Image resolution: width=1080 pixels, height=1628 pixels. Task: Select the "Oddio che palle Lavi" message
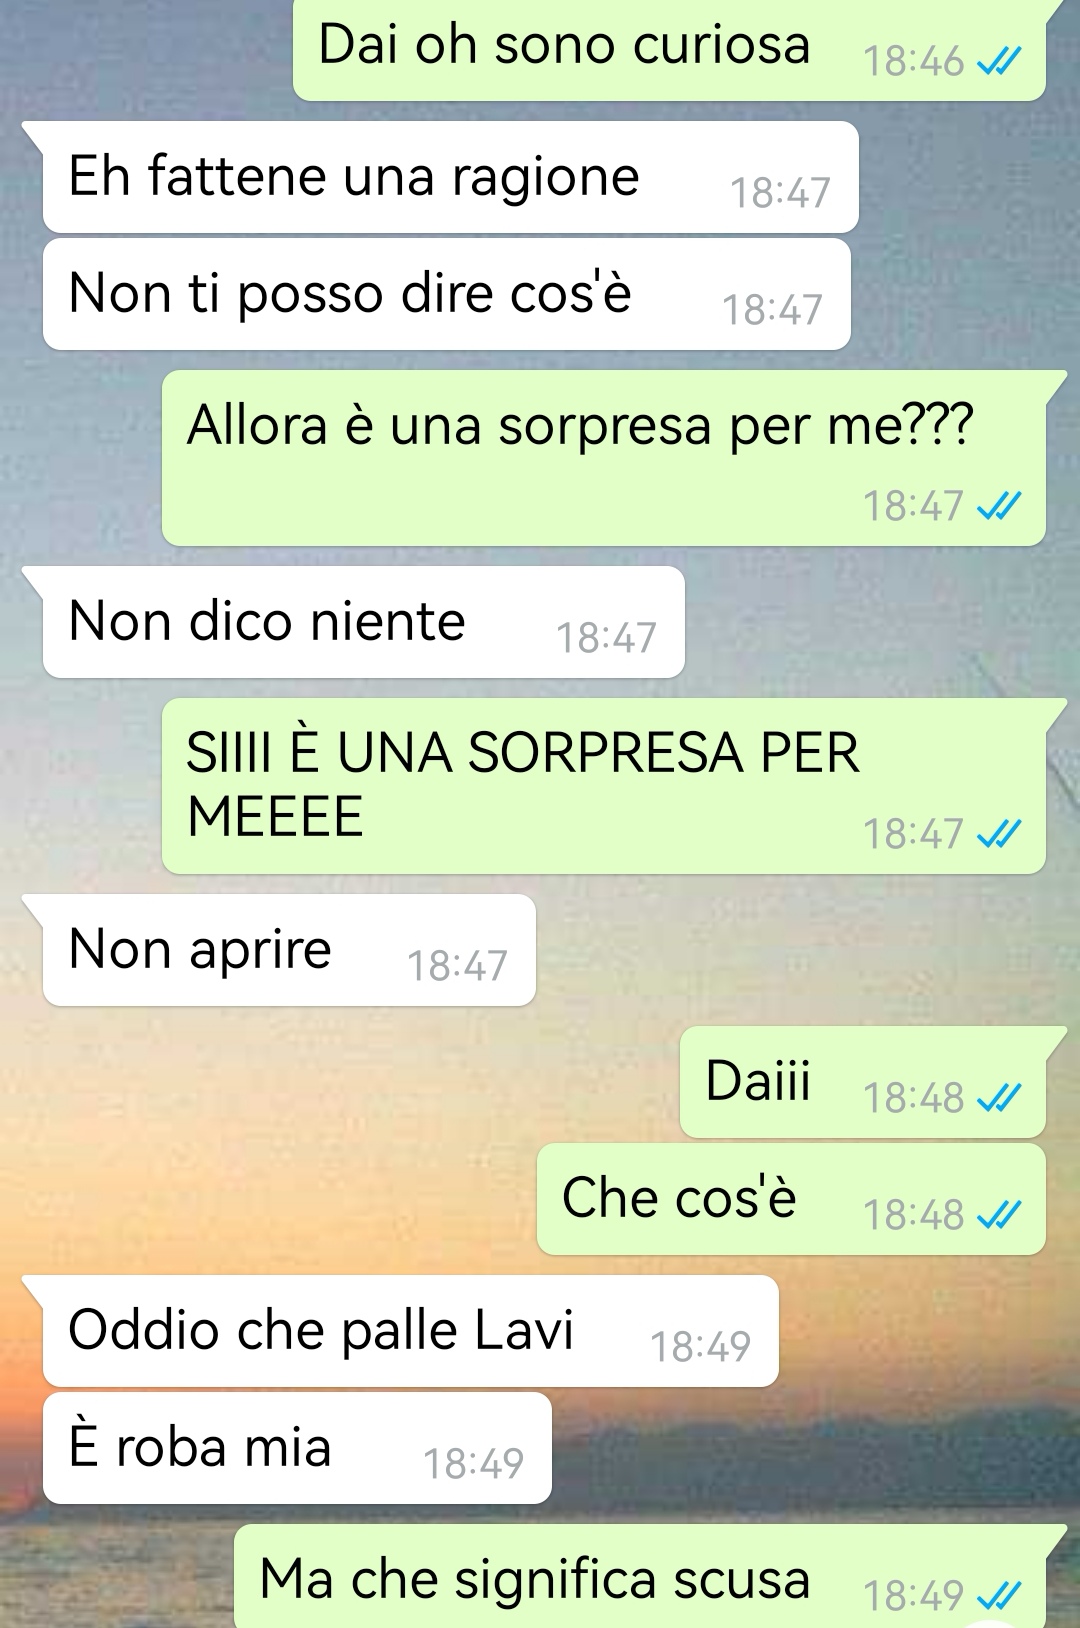(x=410, y=1331)
